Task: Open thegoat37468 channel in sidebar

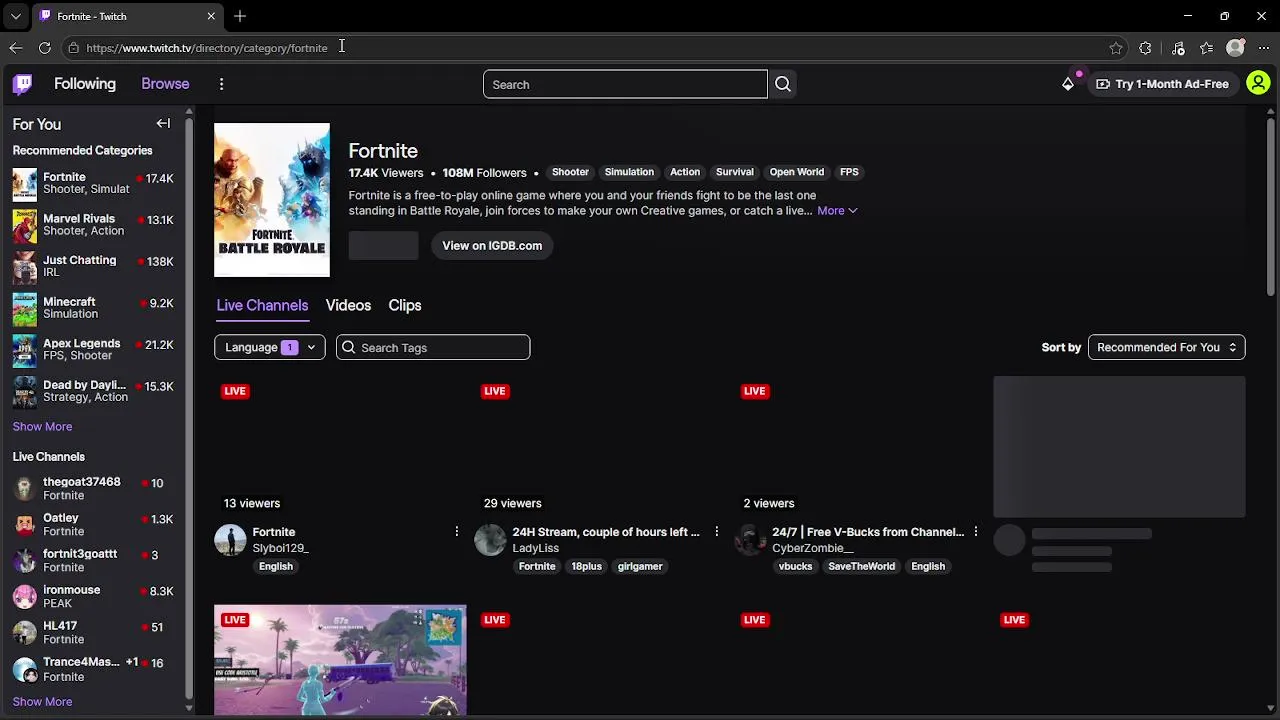Action: pos(93,489)
